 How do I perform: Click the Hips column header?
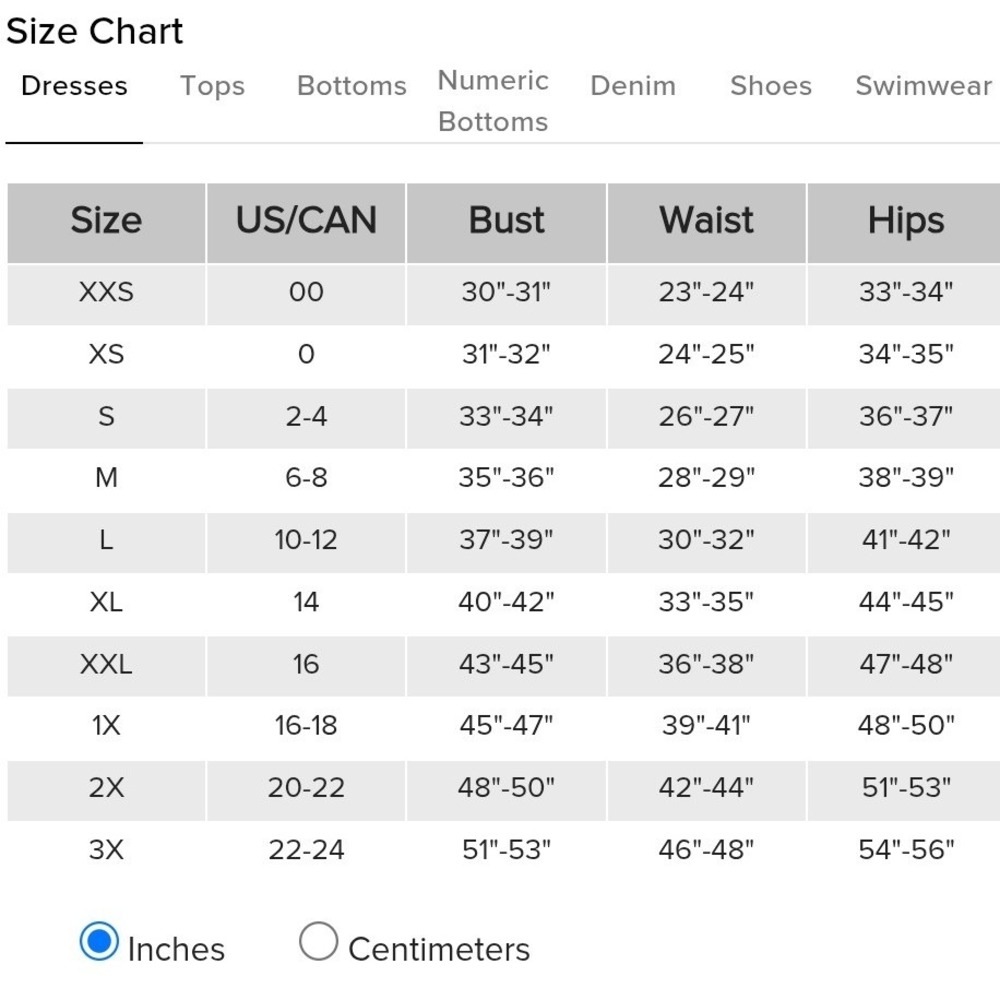906,222
